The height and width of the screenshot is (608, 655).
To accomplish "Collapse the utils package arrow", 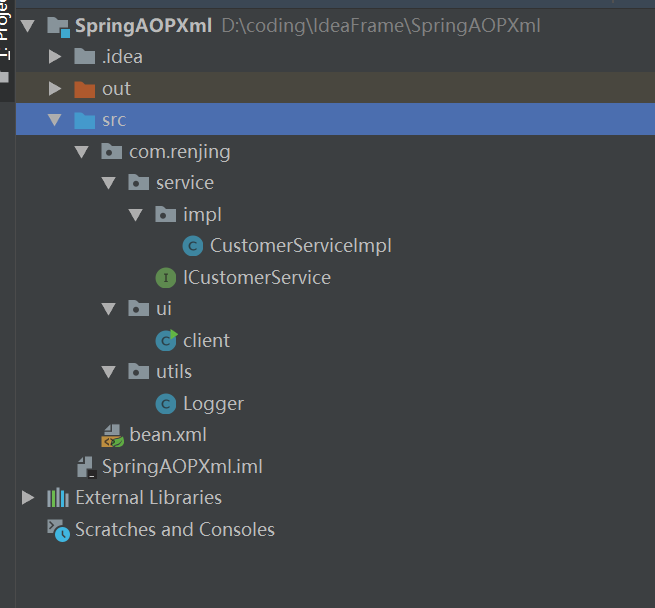I will [x=109, y=372].
